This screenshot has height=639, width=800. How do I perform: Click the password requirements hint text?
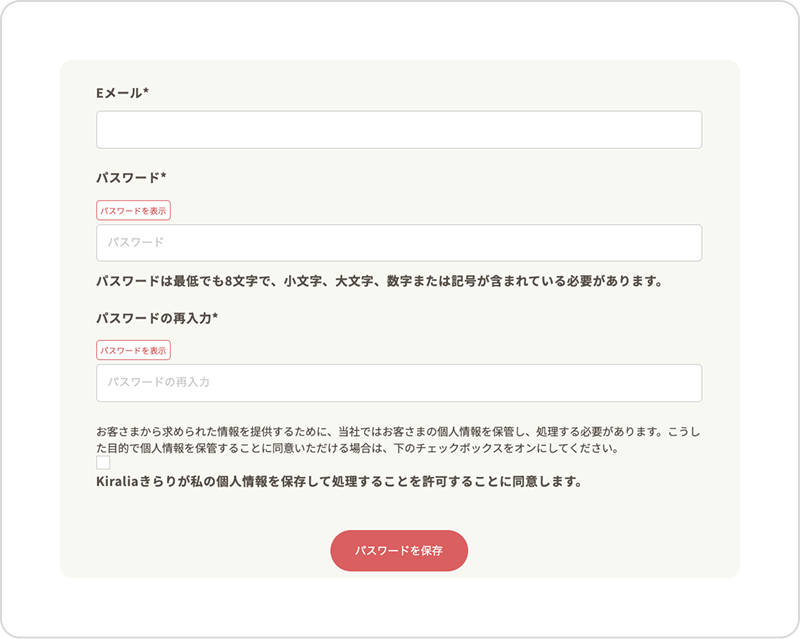[x=380, y=281]
